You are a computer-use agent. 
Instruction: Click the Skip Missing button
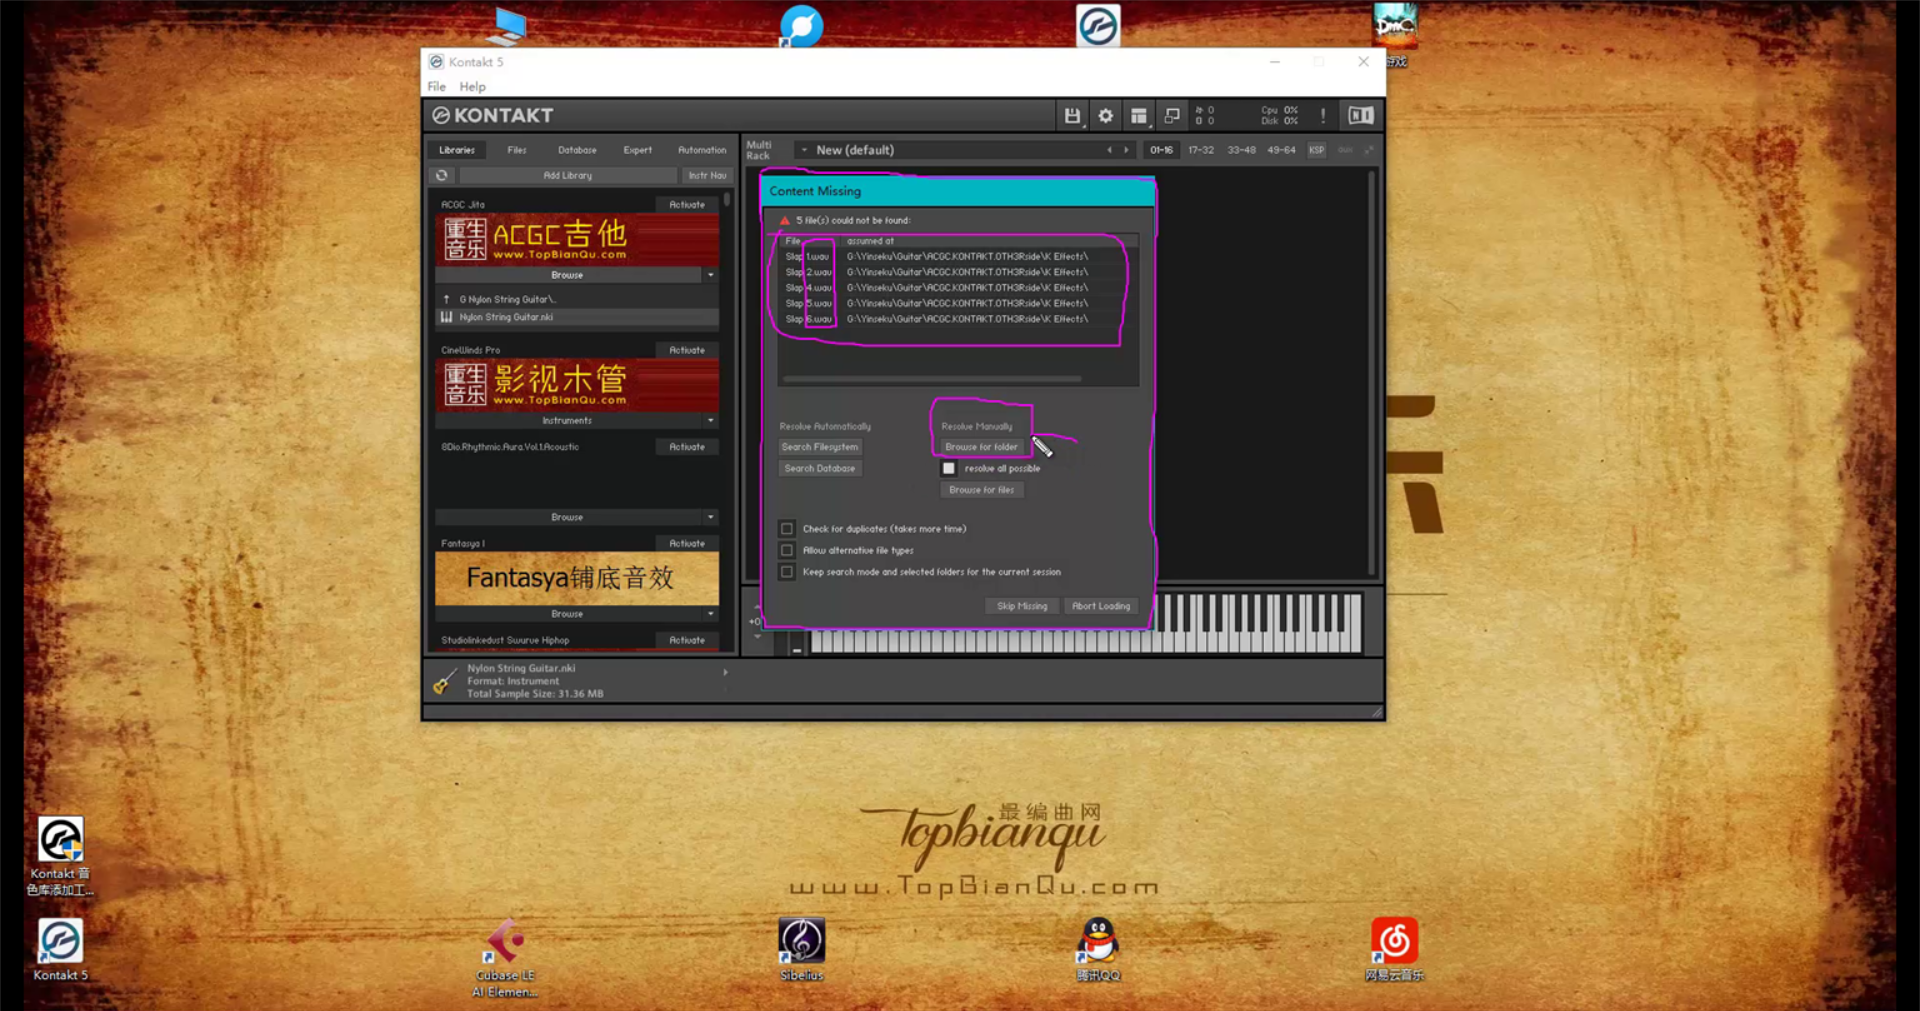(x=1022, y=606)
